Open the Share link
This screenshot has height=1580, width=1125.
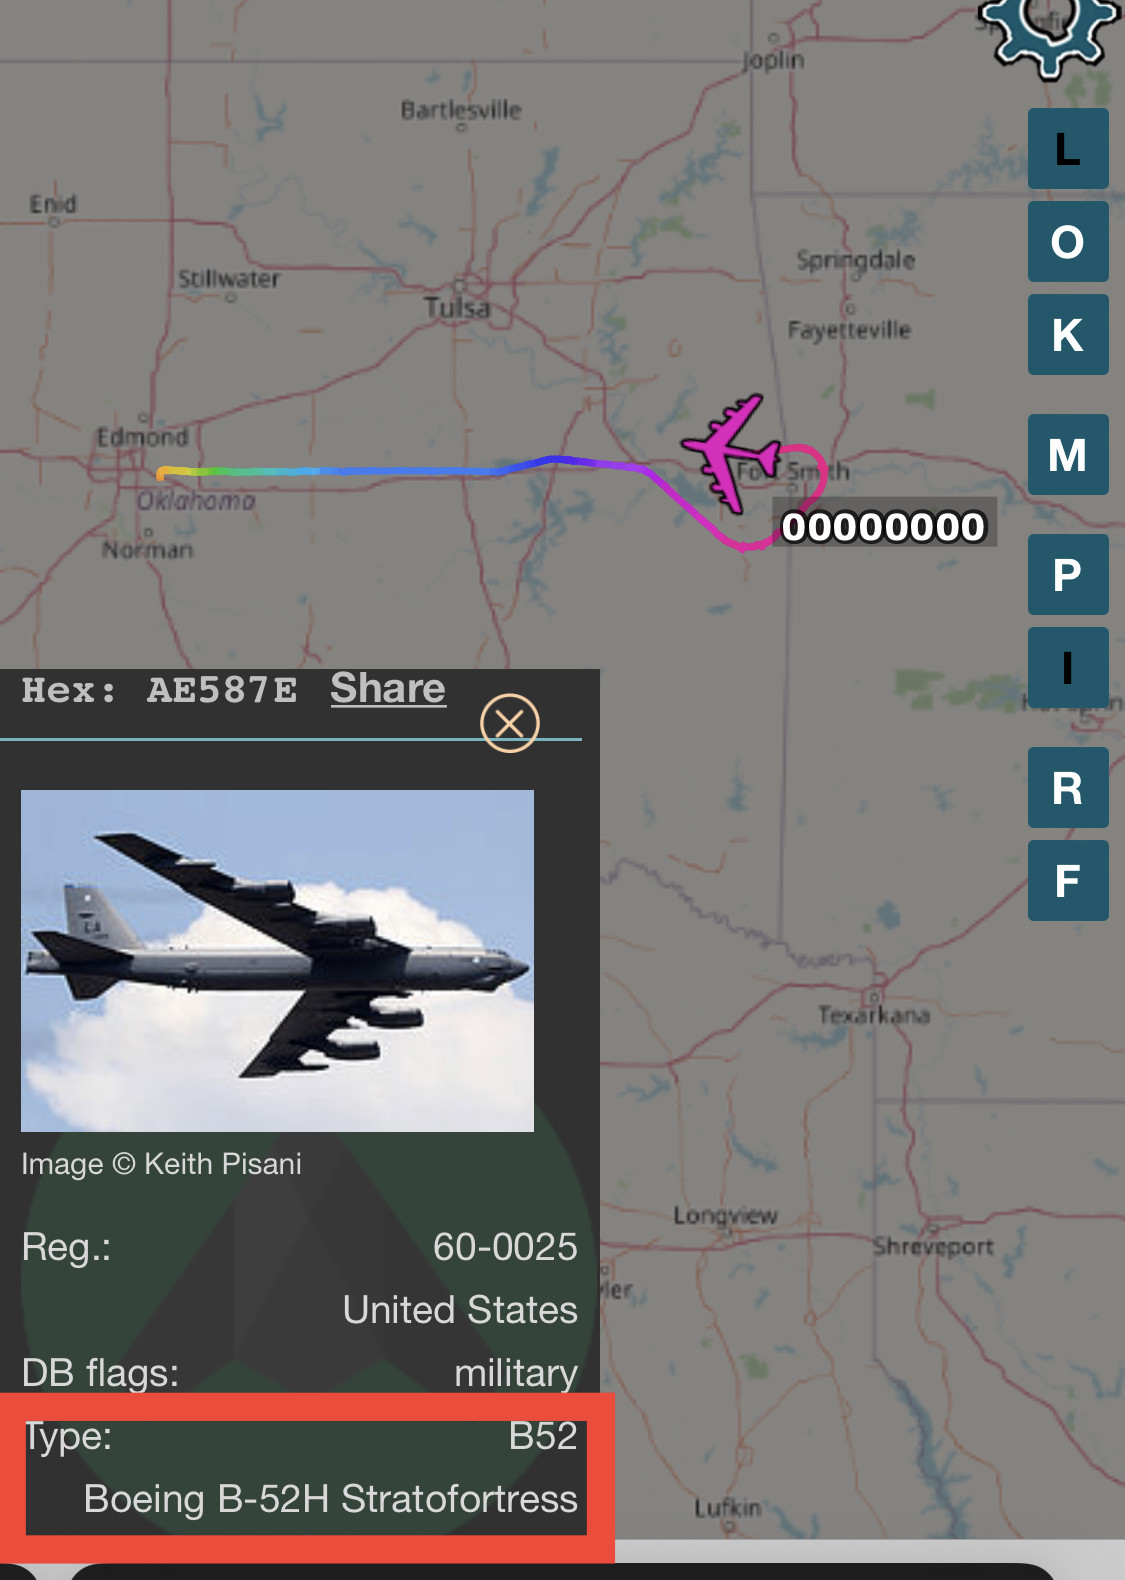388,688
